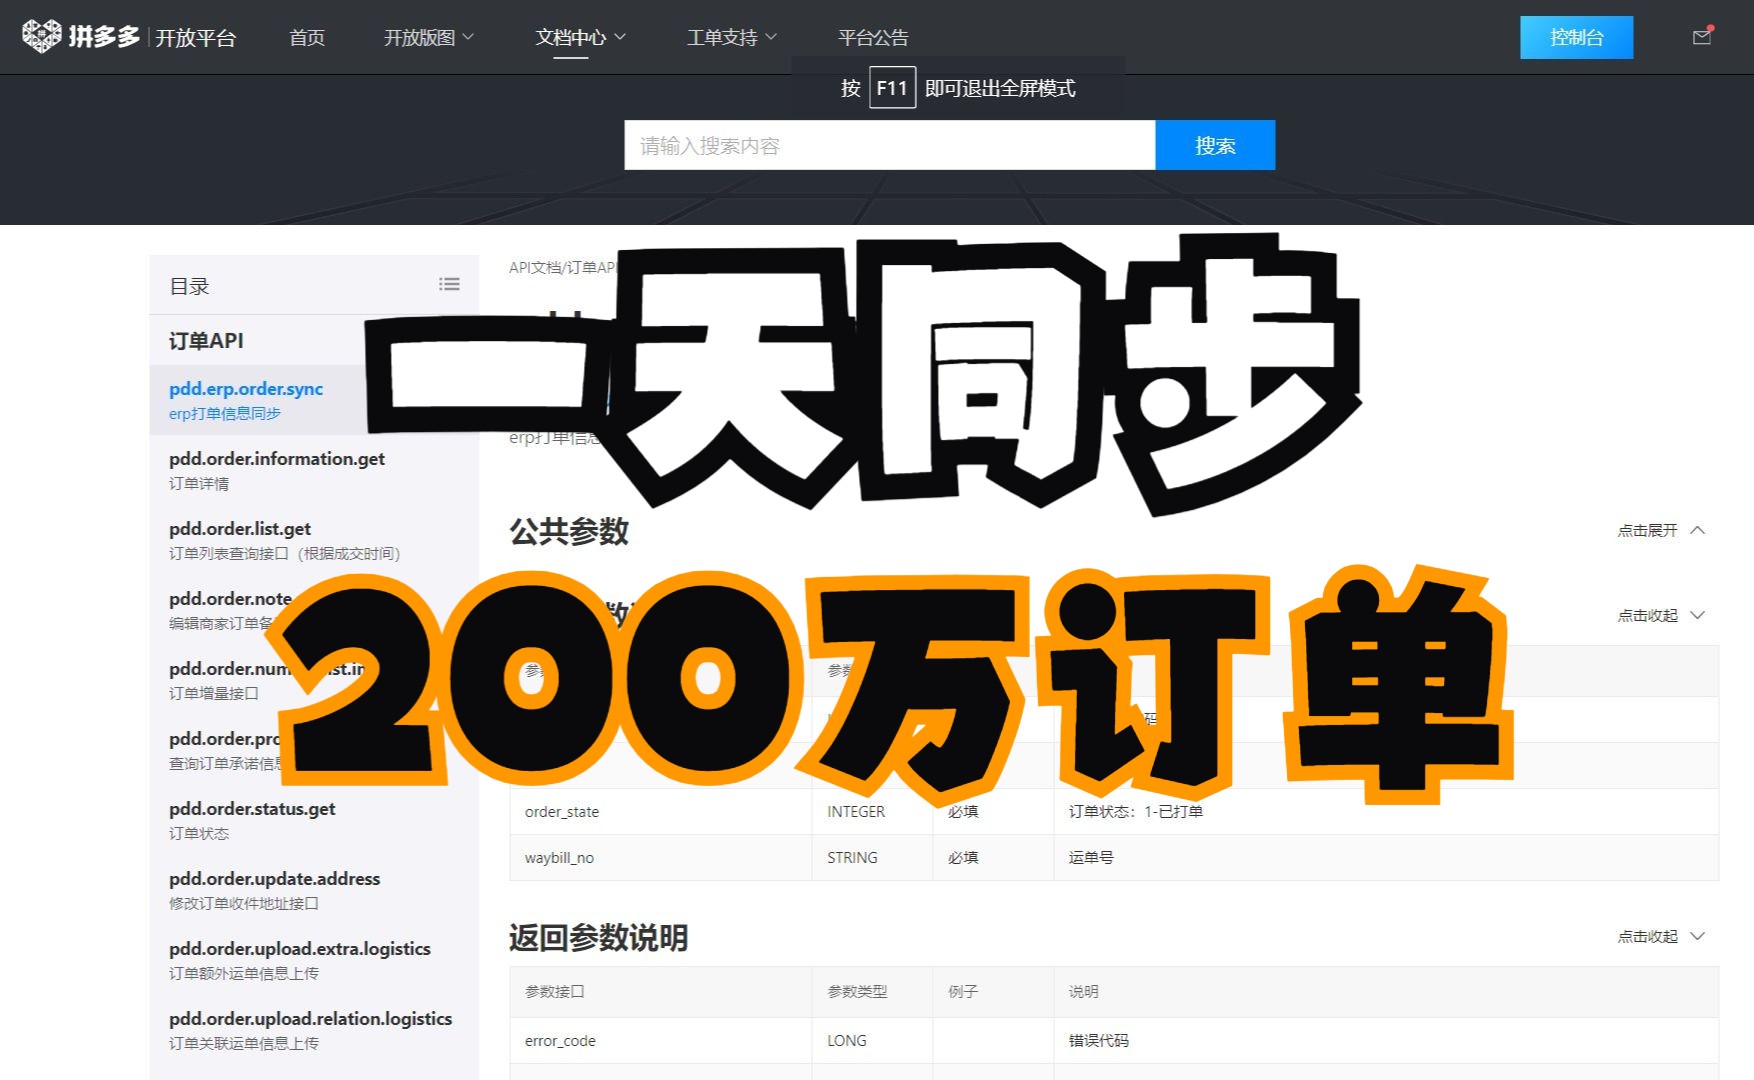Focus the 请输入搜索内容 search box
The image size is (1754, 1080).
890,145
